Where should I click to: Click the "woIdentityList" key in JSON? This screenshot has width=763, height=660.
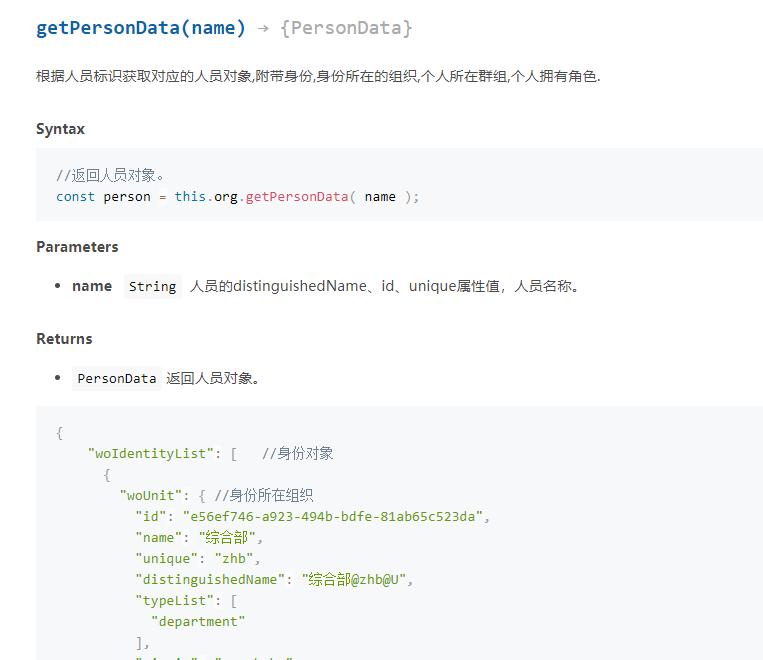coord(151,453)
